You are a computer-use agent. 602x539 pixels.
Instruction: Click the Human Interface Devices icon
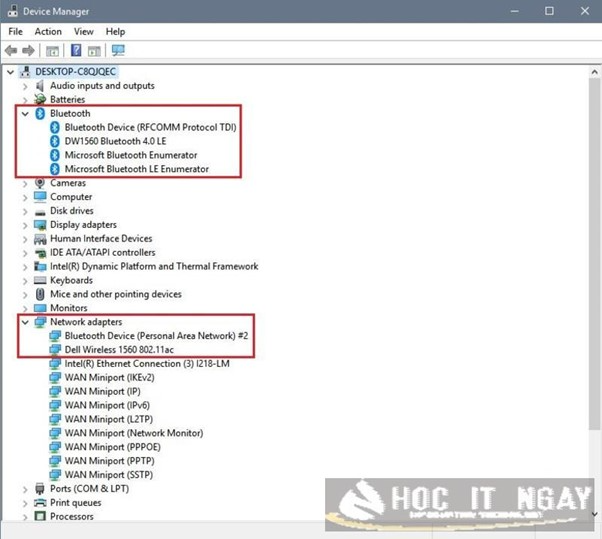pos(40,239)
